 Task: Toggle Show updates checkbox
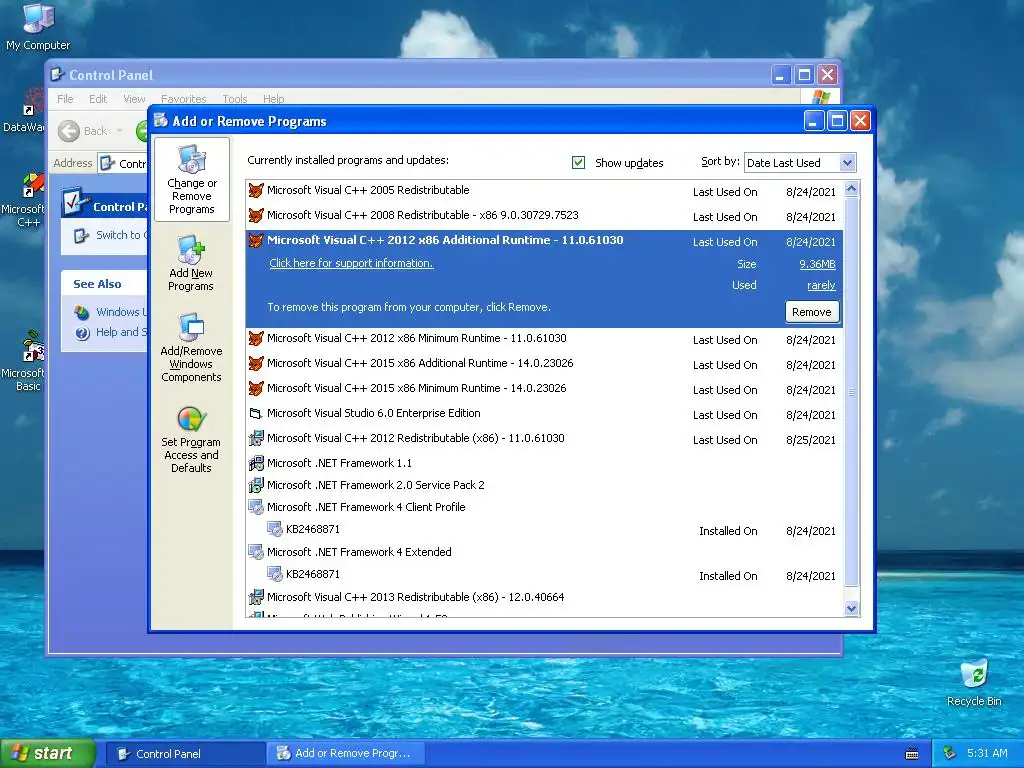(579, 163)
